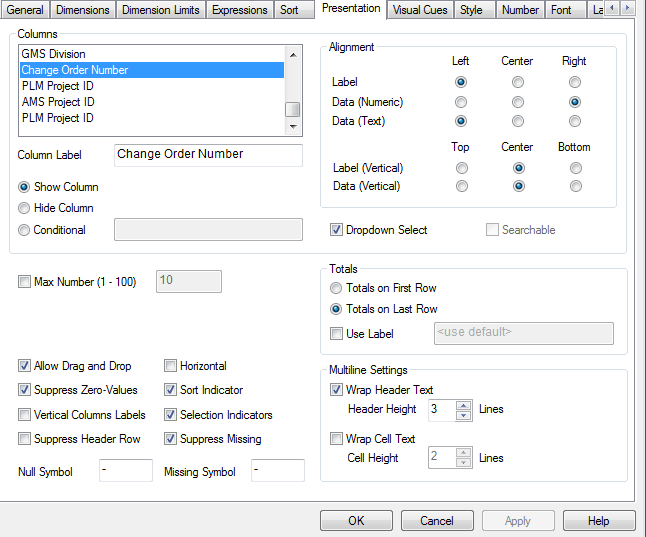Enable the Max Number checkbox
Screen dimensions: 646x537
click(25, 282)
